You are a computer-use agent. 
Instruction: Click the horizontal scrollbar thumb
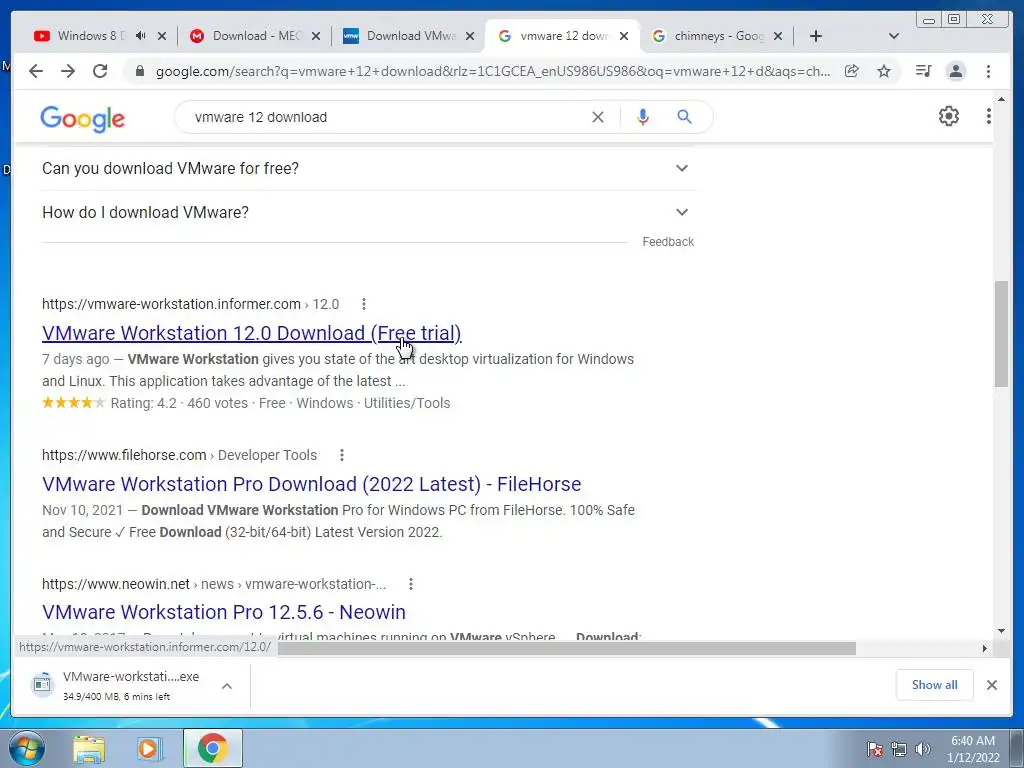point(567,648)
